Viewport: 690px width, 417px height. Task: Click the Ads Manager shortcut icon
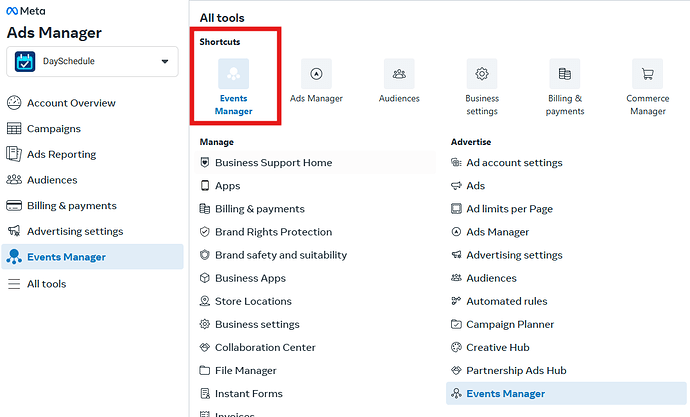(316, 74)
